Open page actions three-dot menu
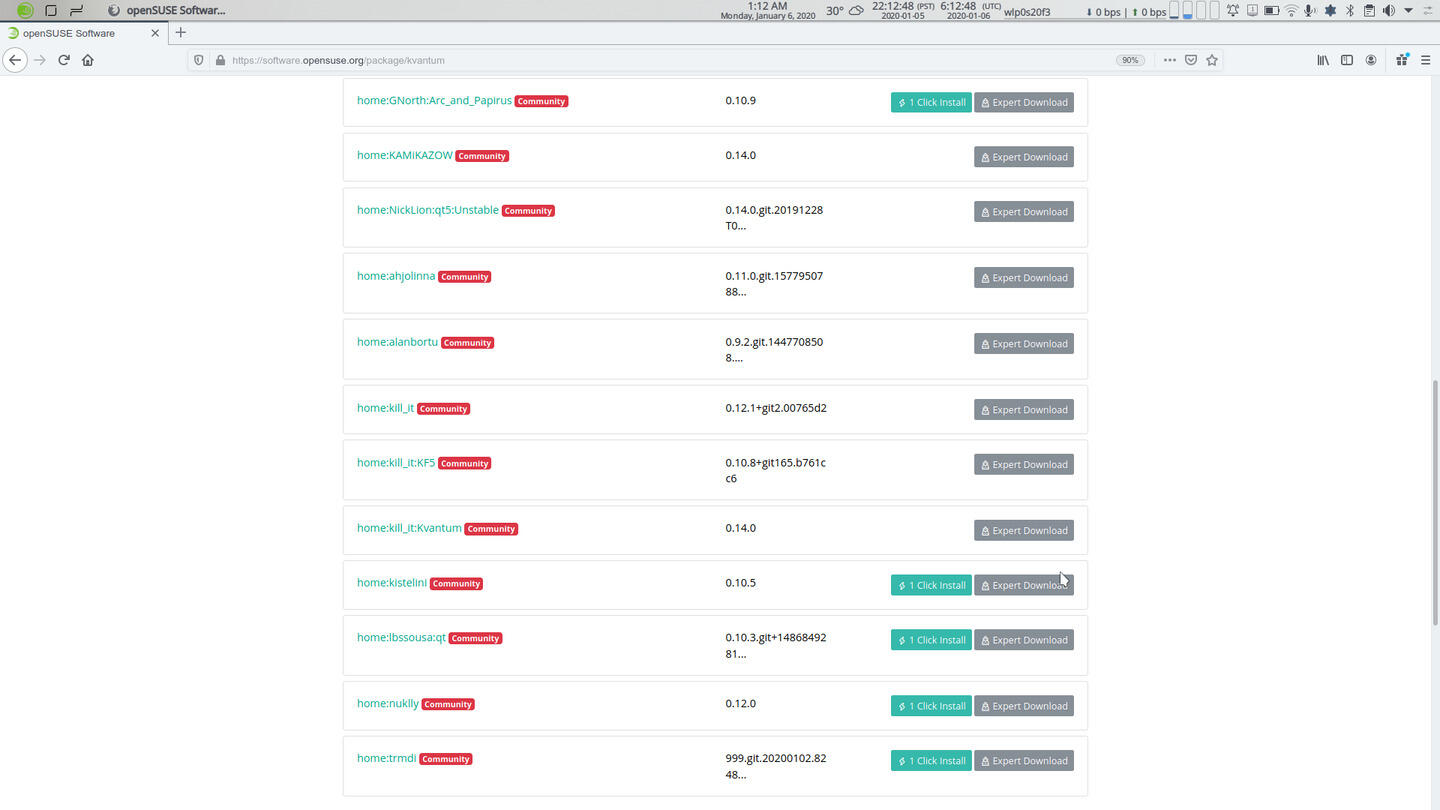Screen dimensions: 1440x810 [1169, 60]
